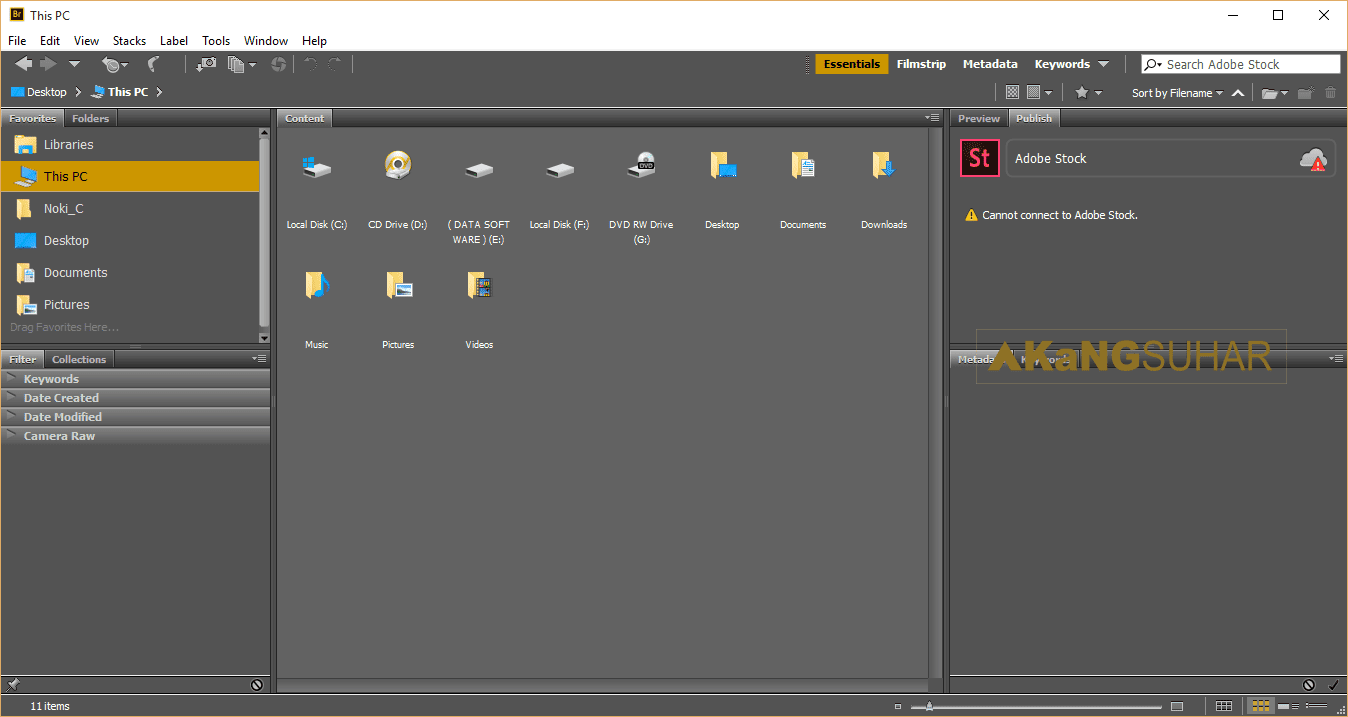Click the This PC breadcrumb in the path bar

click(x=119, y=92)
